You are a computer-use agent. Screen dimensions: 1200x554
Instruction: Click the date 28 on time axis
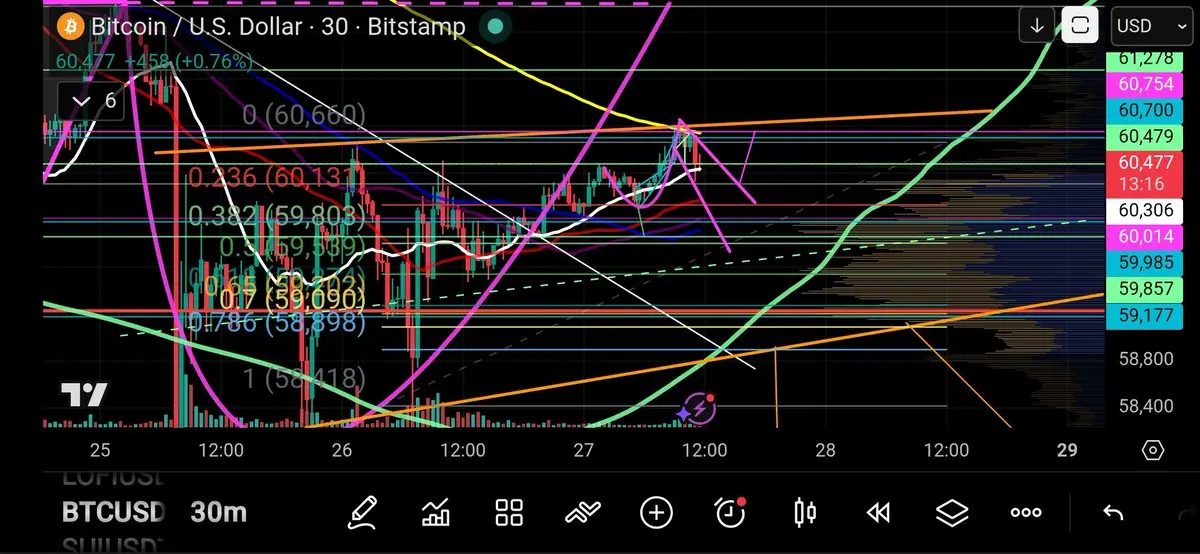pos(825,450)
